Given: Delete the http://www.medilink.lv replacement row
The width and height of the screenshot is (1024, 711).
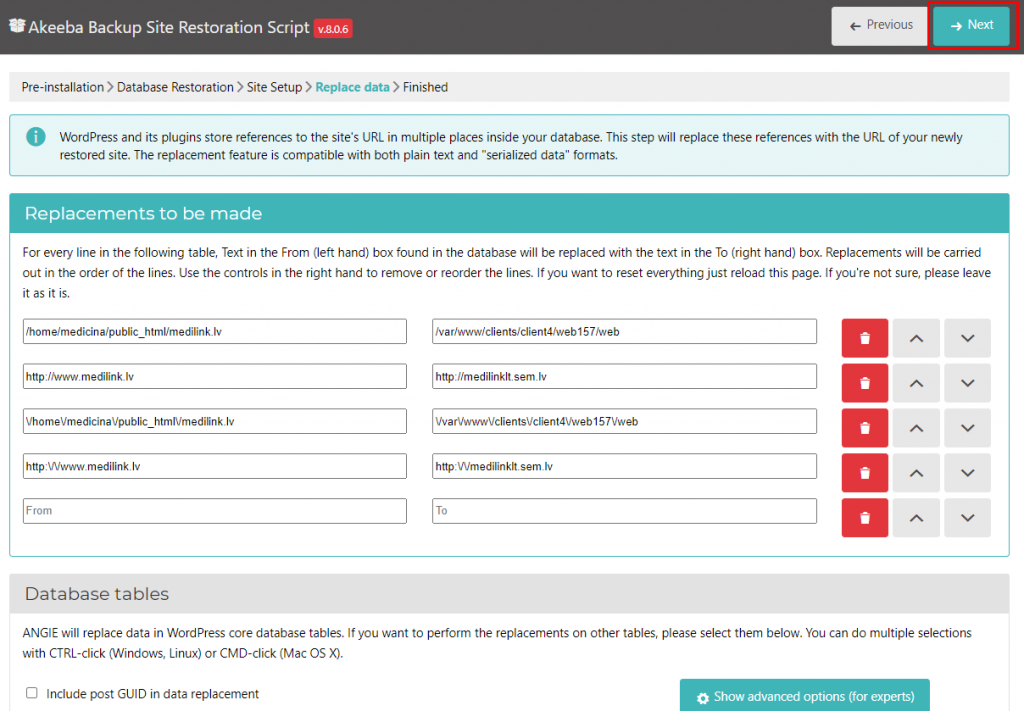Looking at the screenshot, I should pyautogui.click(x=865, y=383).
